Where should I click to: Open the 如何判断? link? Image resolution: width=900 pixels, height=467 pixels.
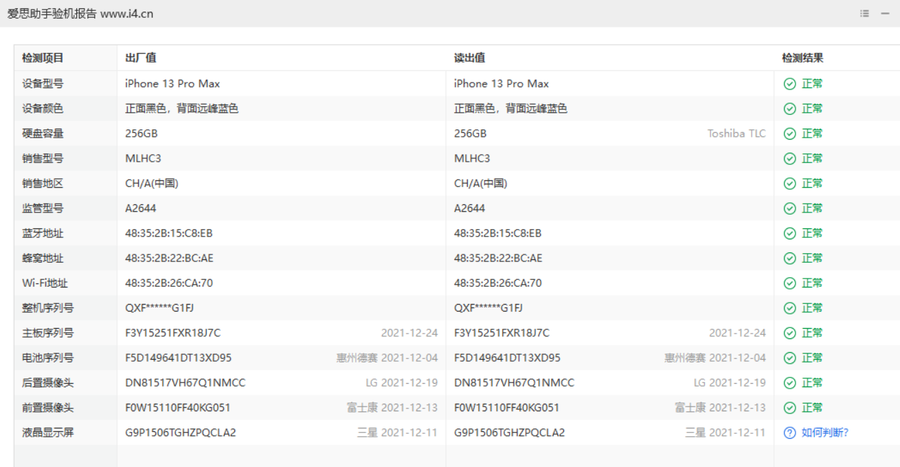tap(825, 433)
